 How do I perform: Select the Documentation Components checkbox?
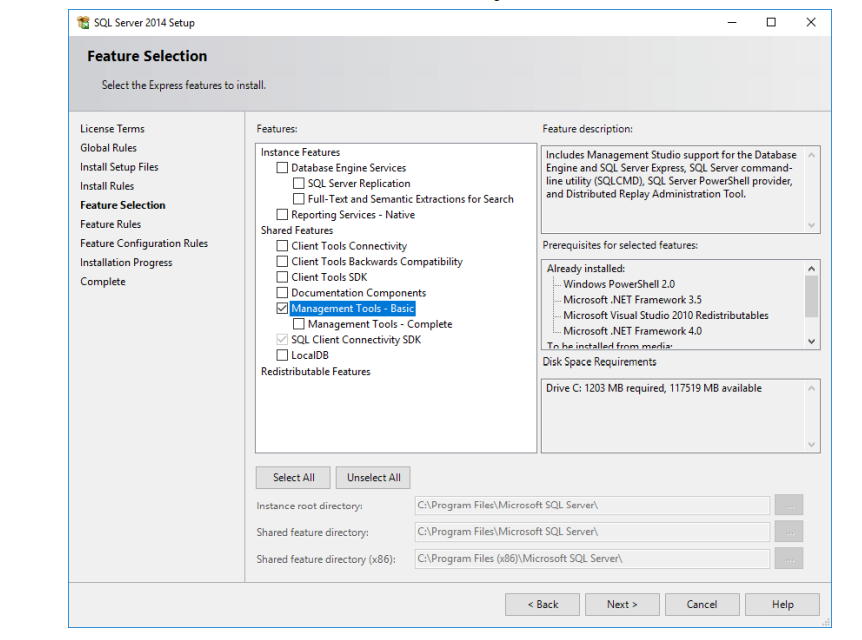282,293
